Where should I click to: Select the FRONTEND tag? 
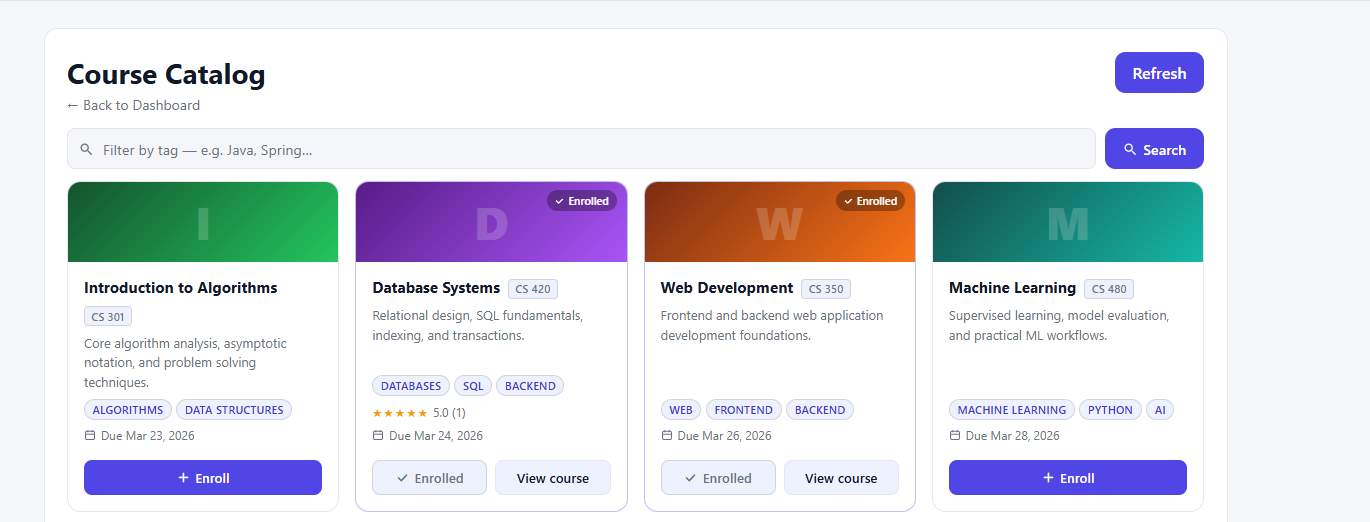pyautogui.click(x=744, y=410)
